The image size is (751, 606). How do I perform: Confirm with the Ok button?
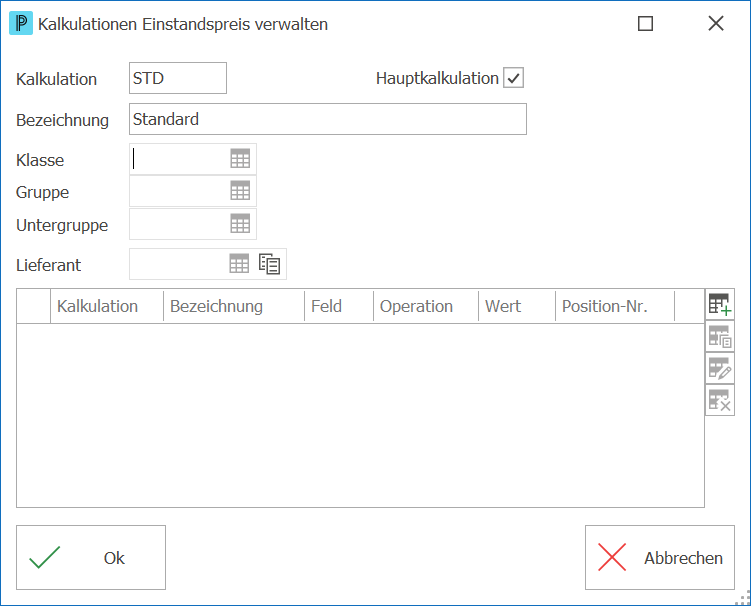tap(91, 558)
